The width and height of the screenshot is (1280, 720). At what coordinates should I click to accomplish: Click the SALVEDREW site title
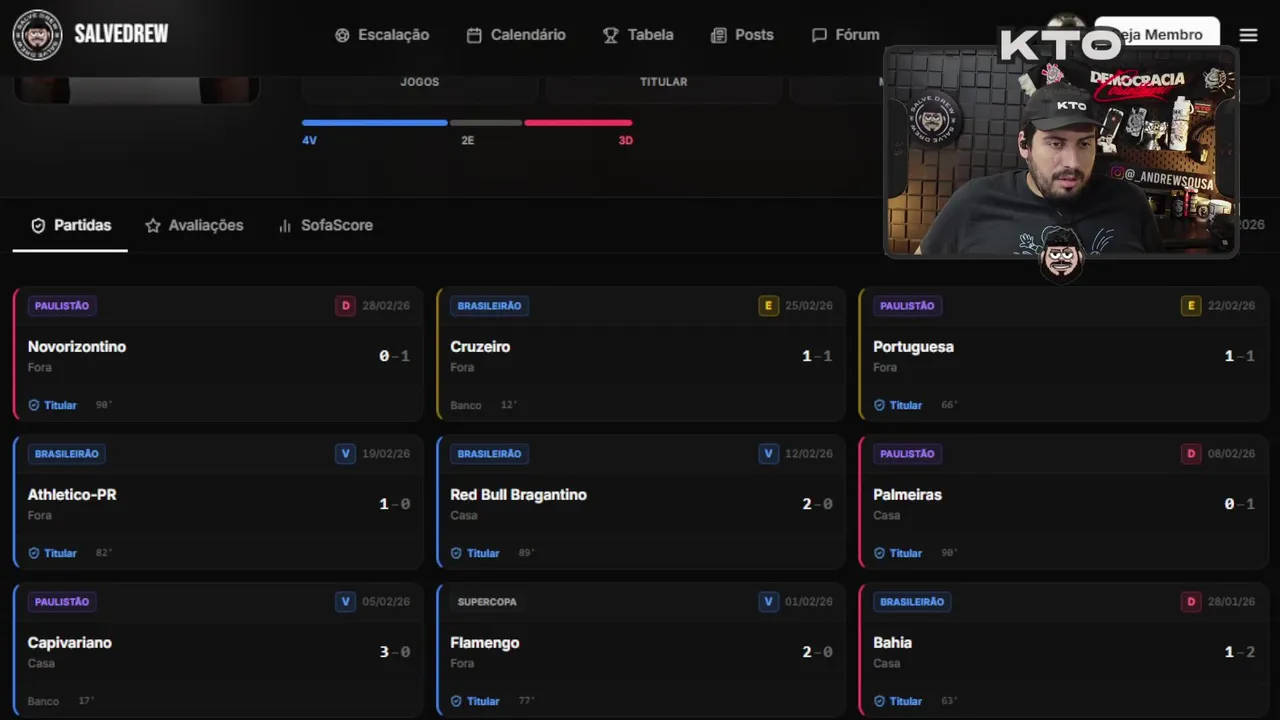tap(121, 34)
